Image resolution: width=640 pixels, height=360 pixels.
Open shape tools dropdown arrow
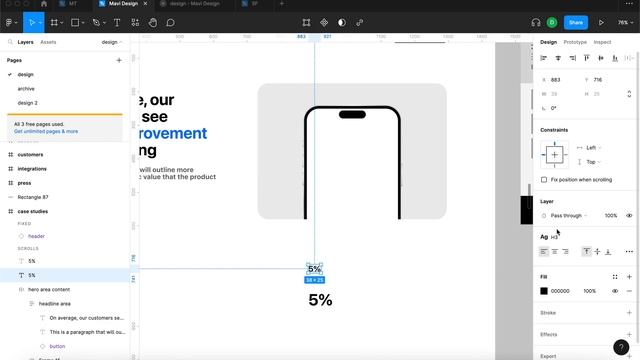click(x=83, y=23)
